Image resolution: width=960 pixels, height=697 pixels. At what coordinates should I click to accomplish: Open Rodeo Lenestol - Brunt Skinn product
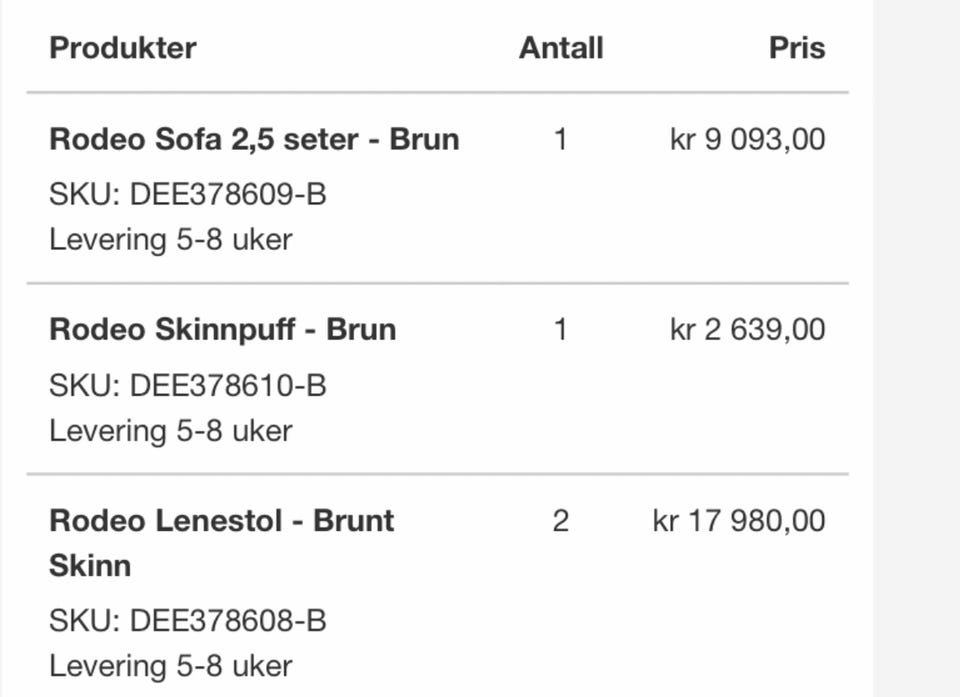[x=222, y=543]
